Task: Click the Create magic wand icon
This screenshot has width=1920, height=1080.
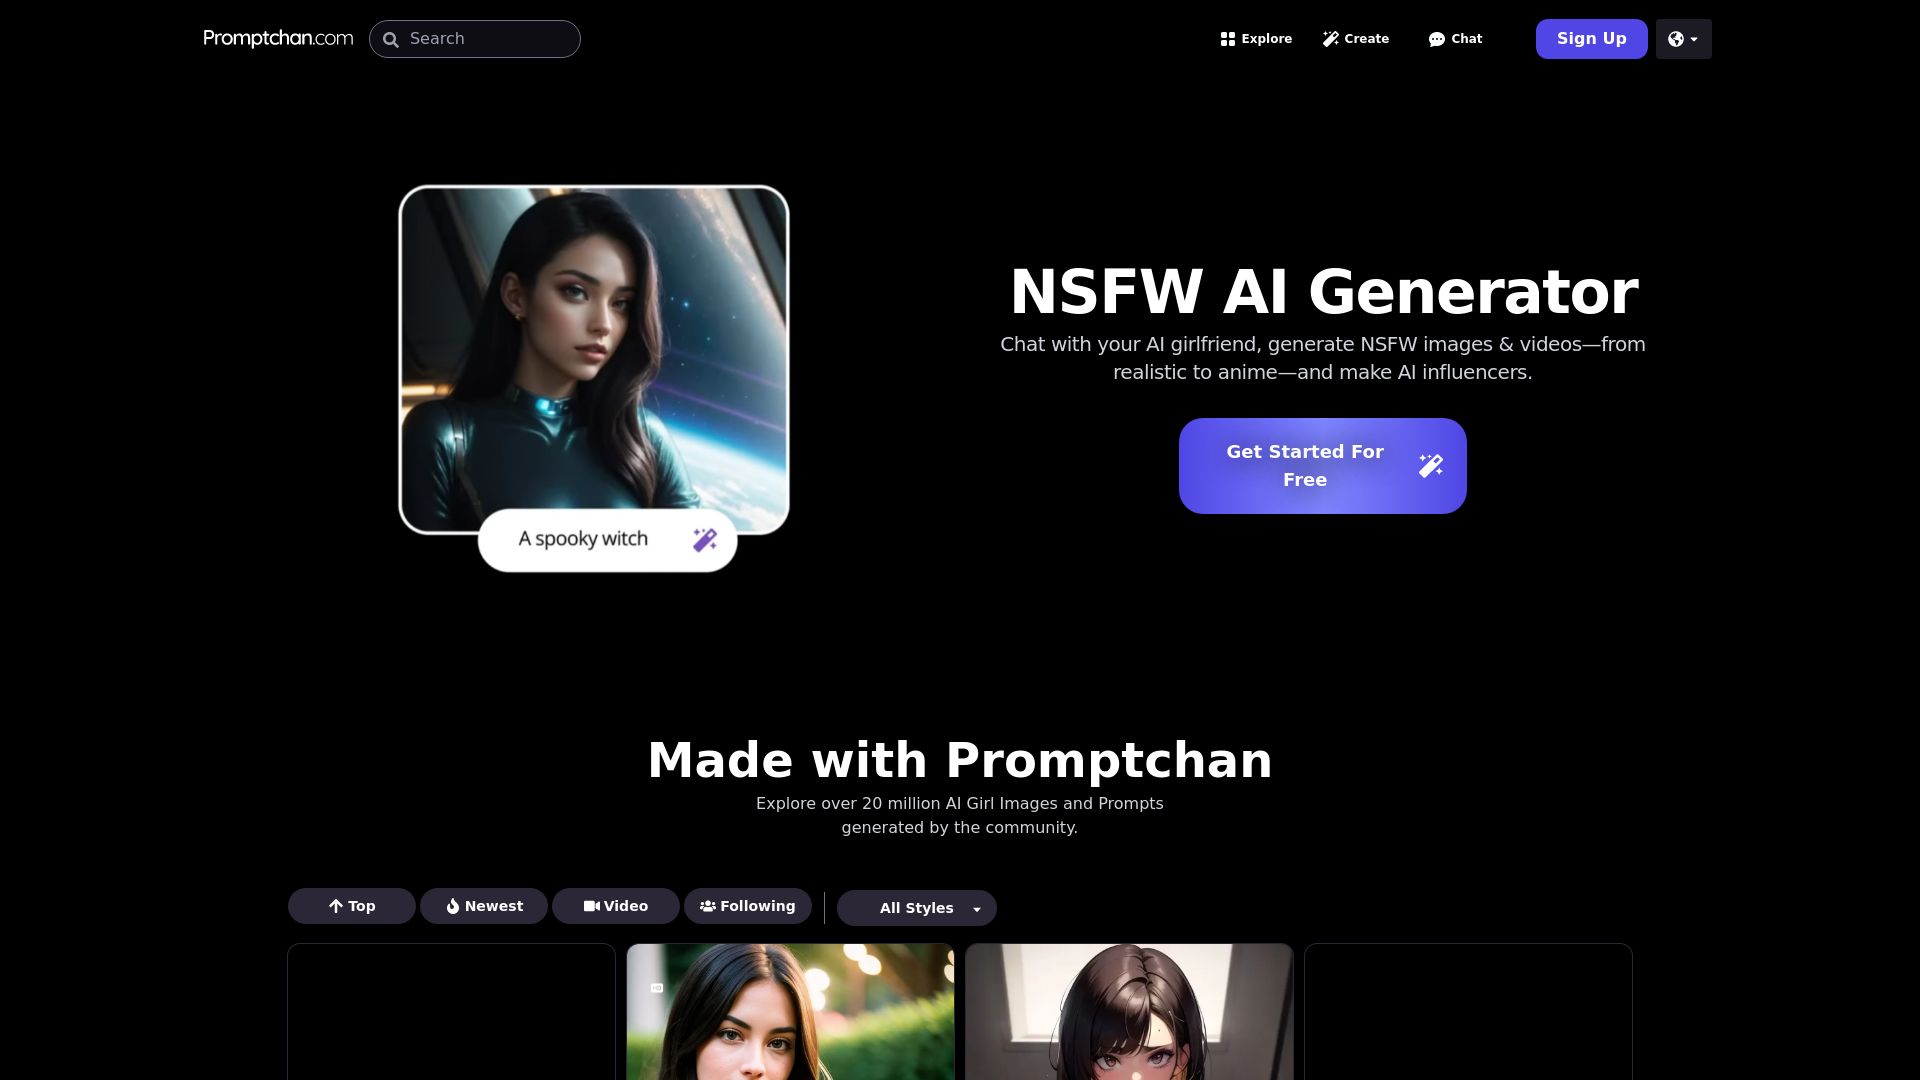Action: point(1330,39)
